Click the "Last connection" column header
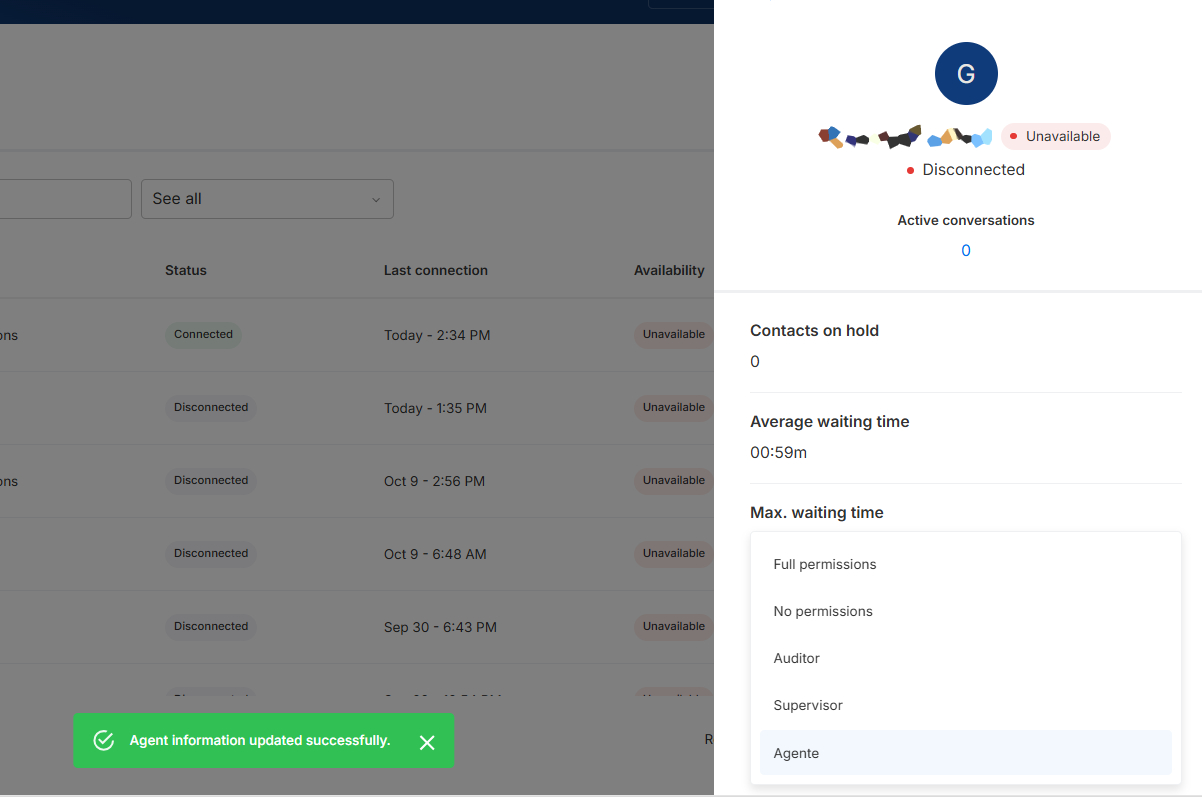 pyautogui.click(x=436, y=270)
